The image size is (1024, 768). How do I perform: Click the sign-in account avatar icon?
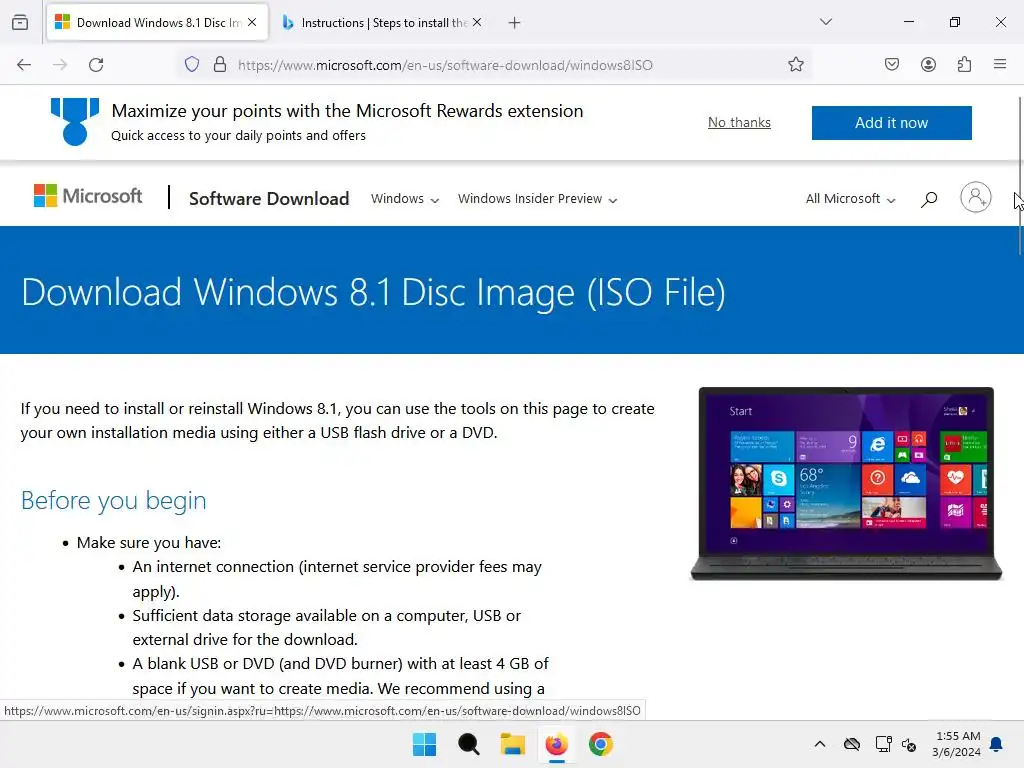click(976, 197)
